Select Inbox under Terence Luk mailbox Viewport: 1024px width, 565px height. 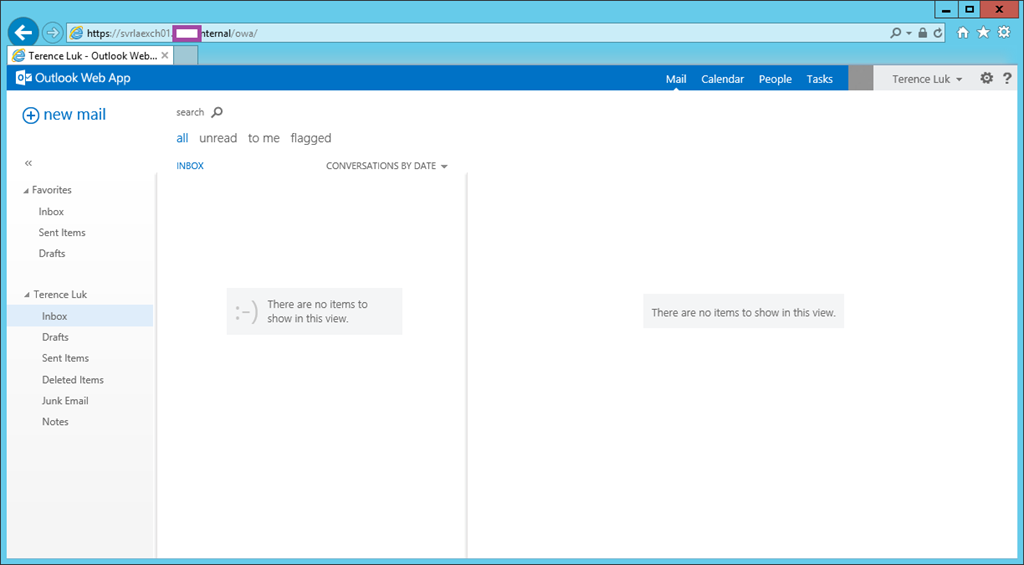click(x=80, y=316)
